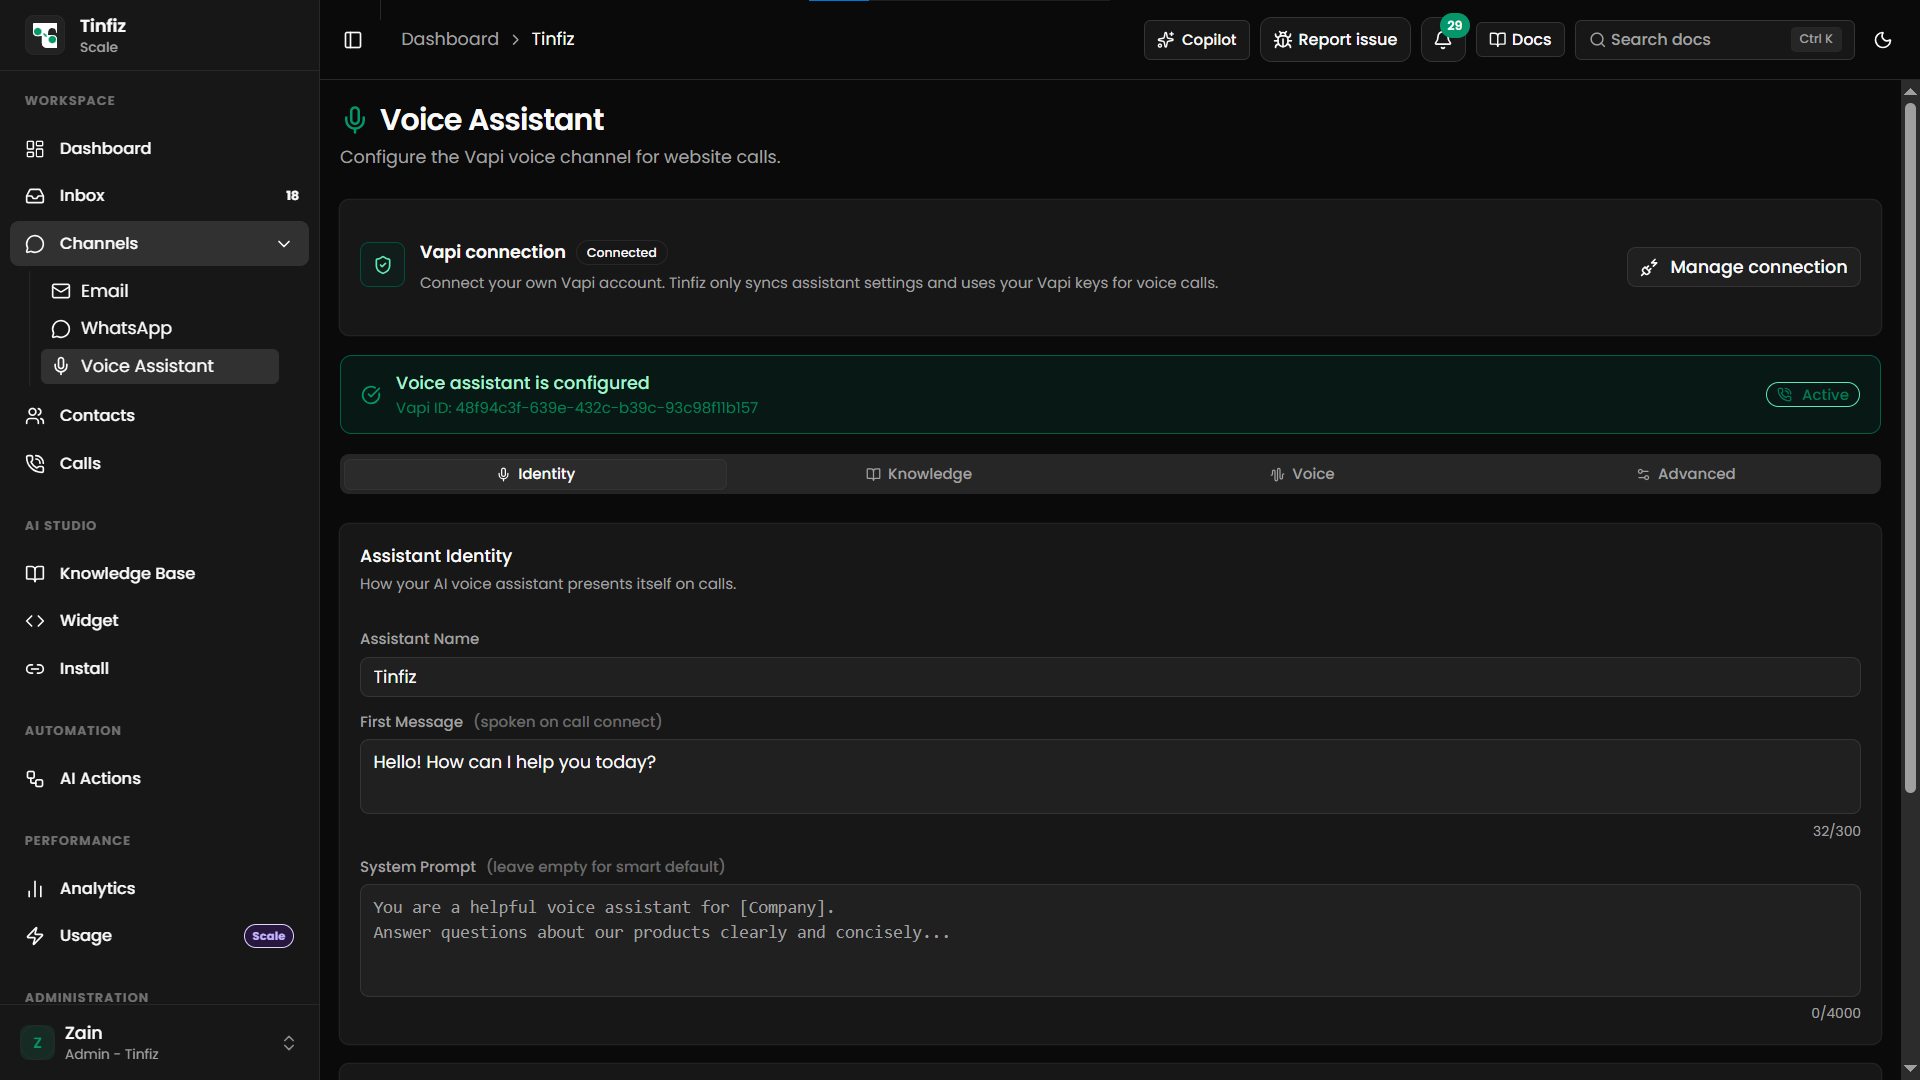
Task: Focus the Search docs field
Action: pos(1714,40)
